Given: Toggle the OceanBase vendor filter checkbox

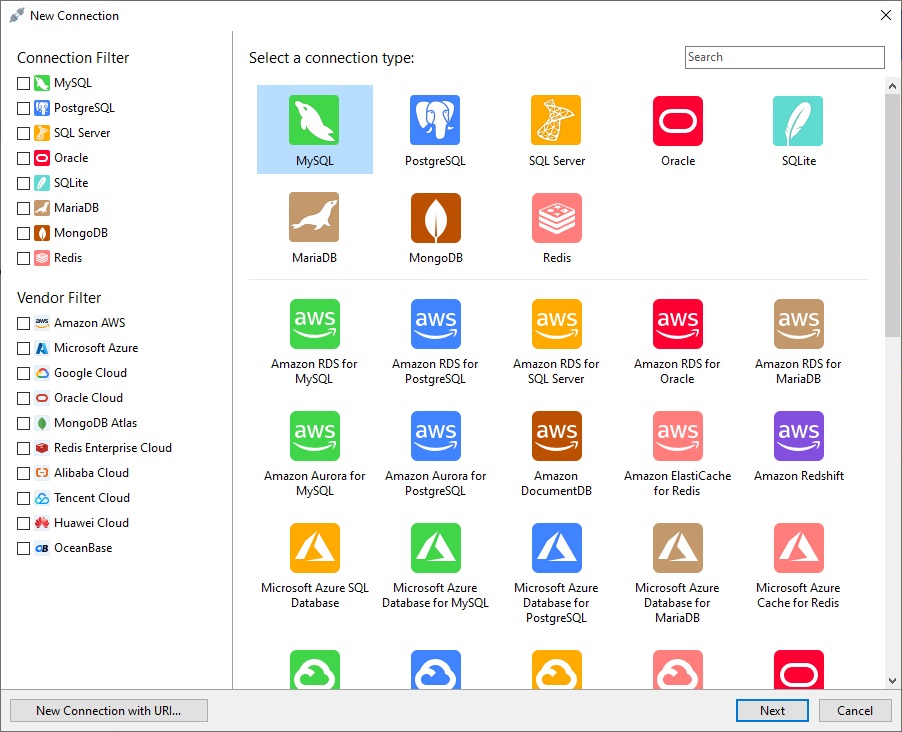Looking at the screenshot, I should (24, 548).
